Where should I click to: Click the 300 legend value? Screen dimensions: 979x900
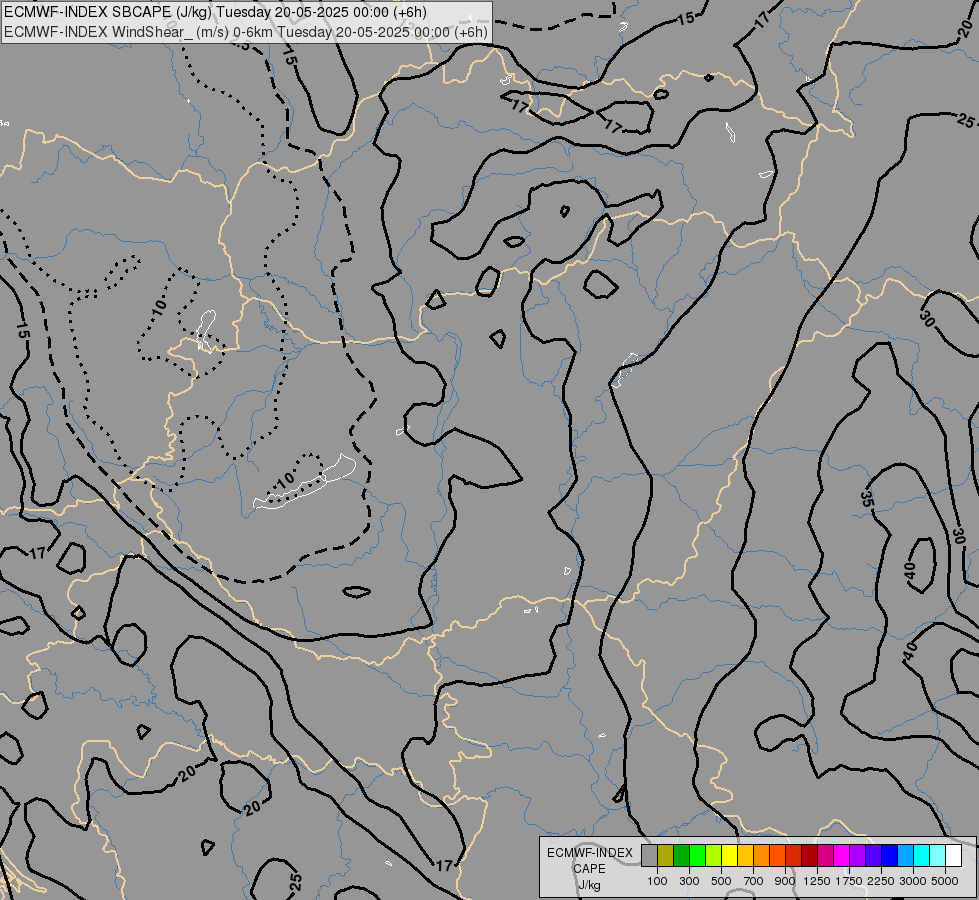coord(689,881)
